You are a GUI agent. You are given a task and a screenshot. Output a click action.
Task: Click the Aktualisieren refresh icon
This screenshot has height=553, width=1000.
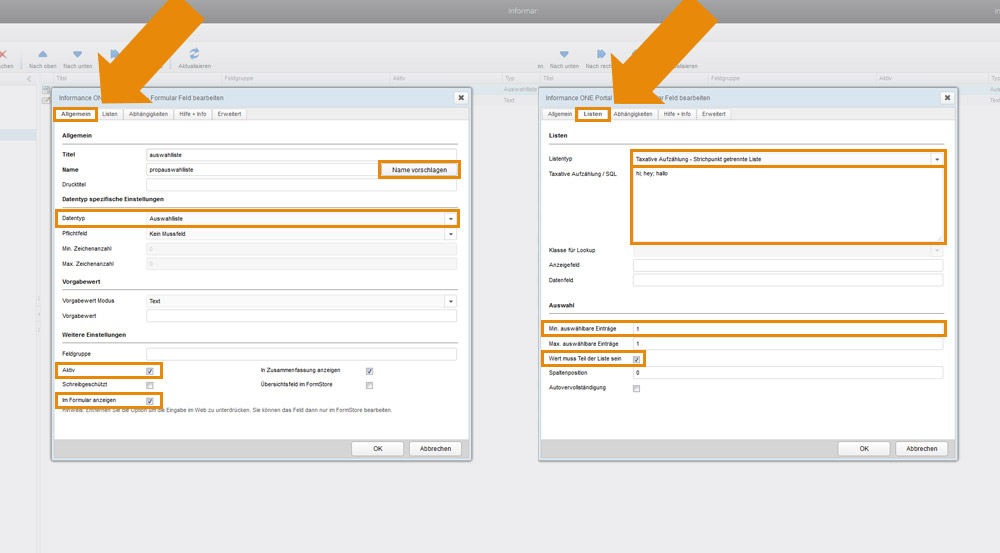pyautogui.click(x=194, y=54)
